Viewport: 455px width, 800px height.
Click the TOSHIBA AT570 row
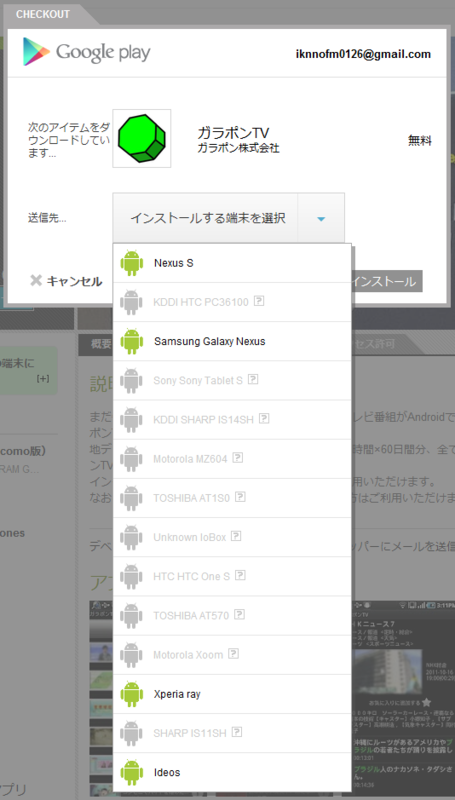click(x=232, y=616)
